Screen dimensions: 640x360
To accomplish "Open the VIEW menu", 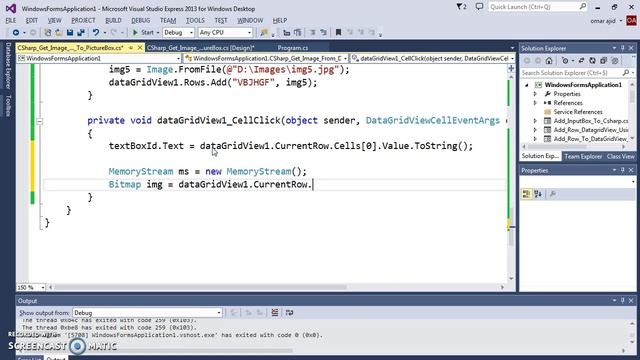I will 54,20.
